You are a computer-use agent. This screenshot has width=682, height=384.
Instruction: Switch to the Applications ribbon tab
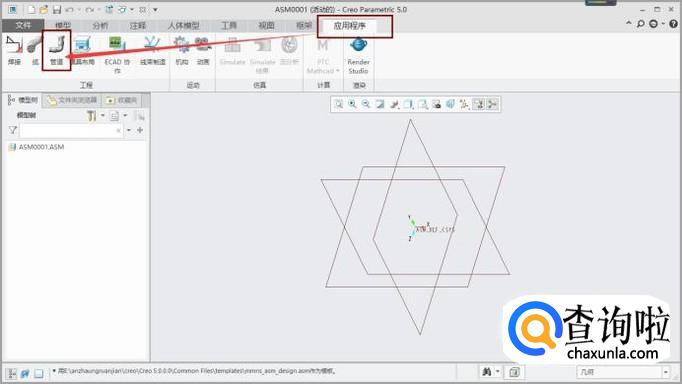coord(350,26)
